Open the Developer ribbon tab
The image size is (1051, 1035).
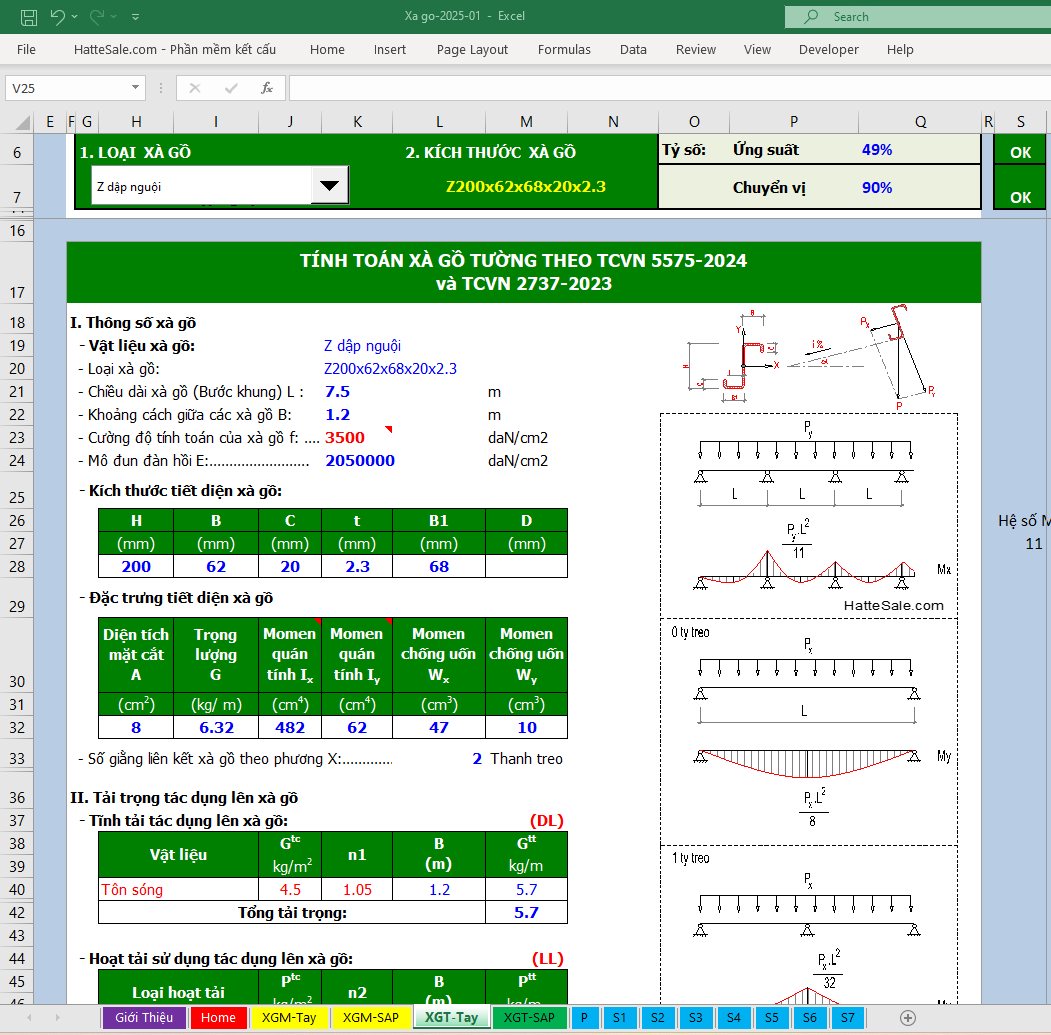828,50
